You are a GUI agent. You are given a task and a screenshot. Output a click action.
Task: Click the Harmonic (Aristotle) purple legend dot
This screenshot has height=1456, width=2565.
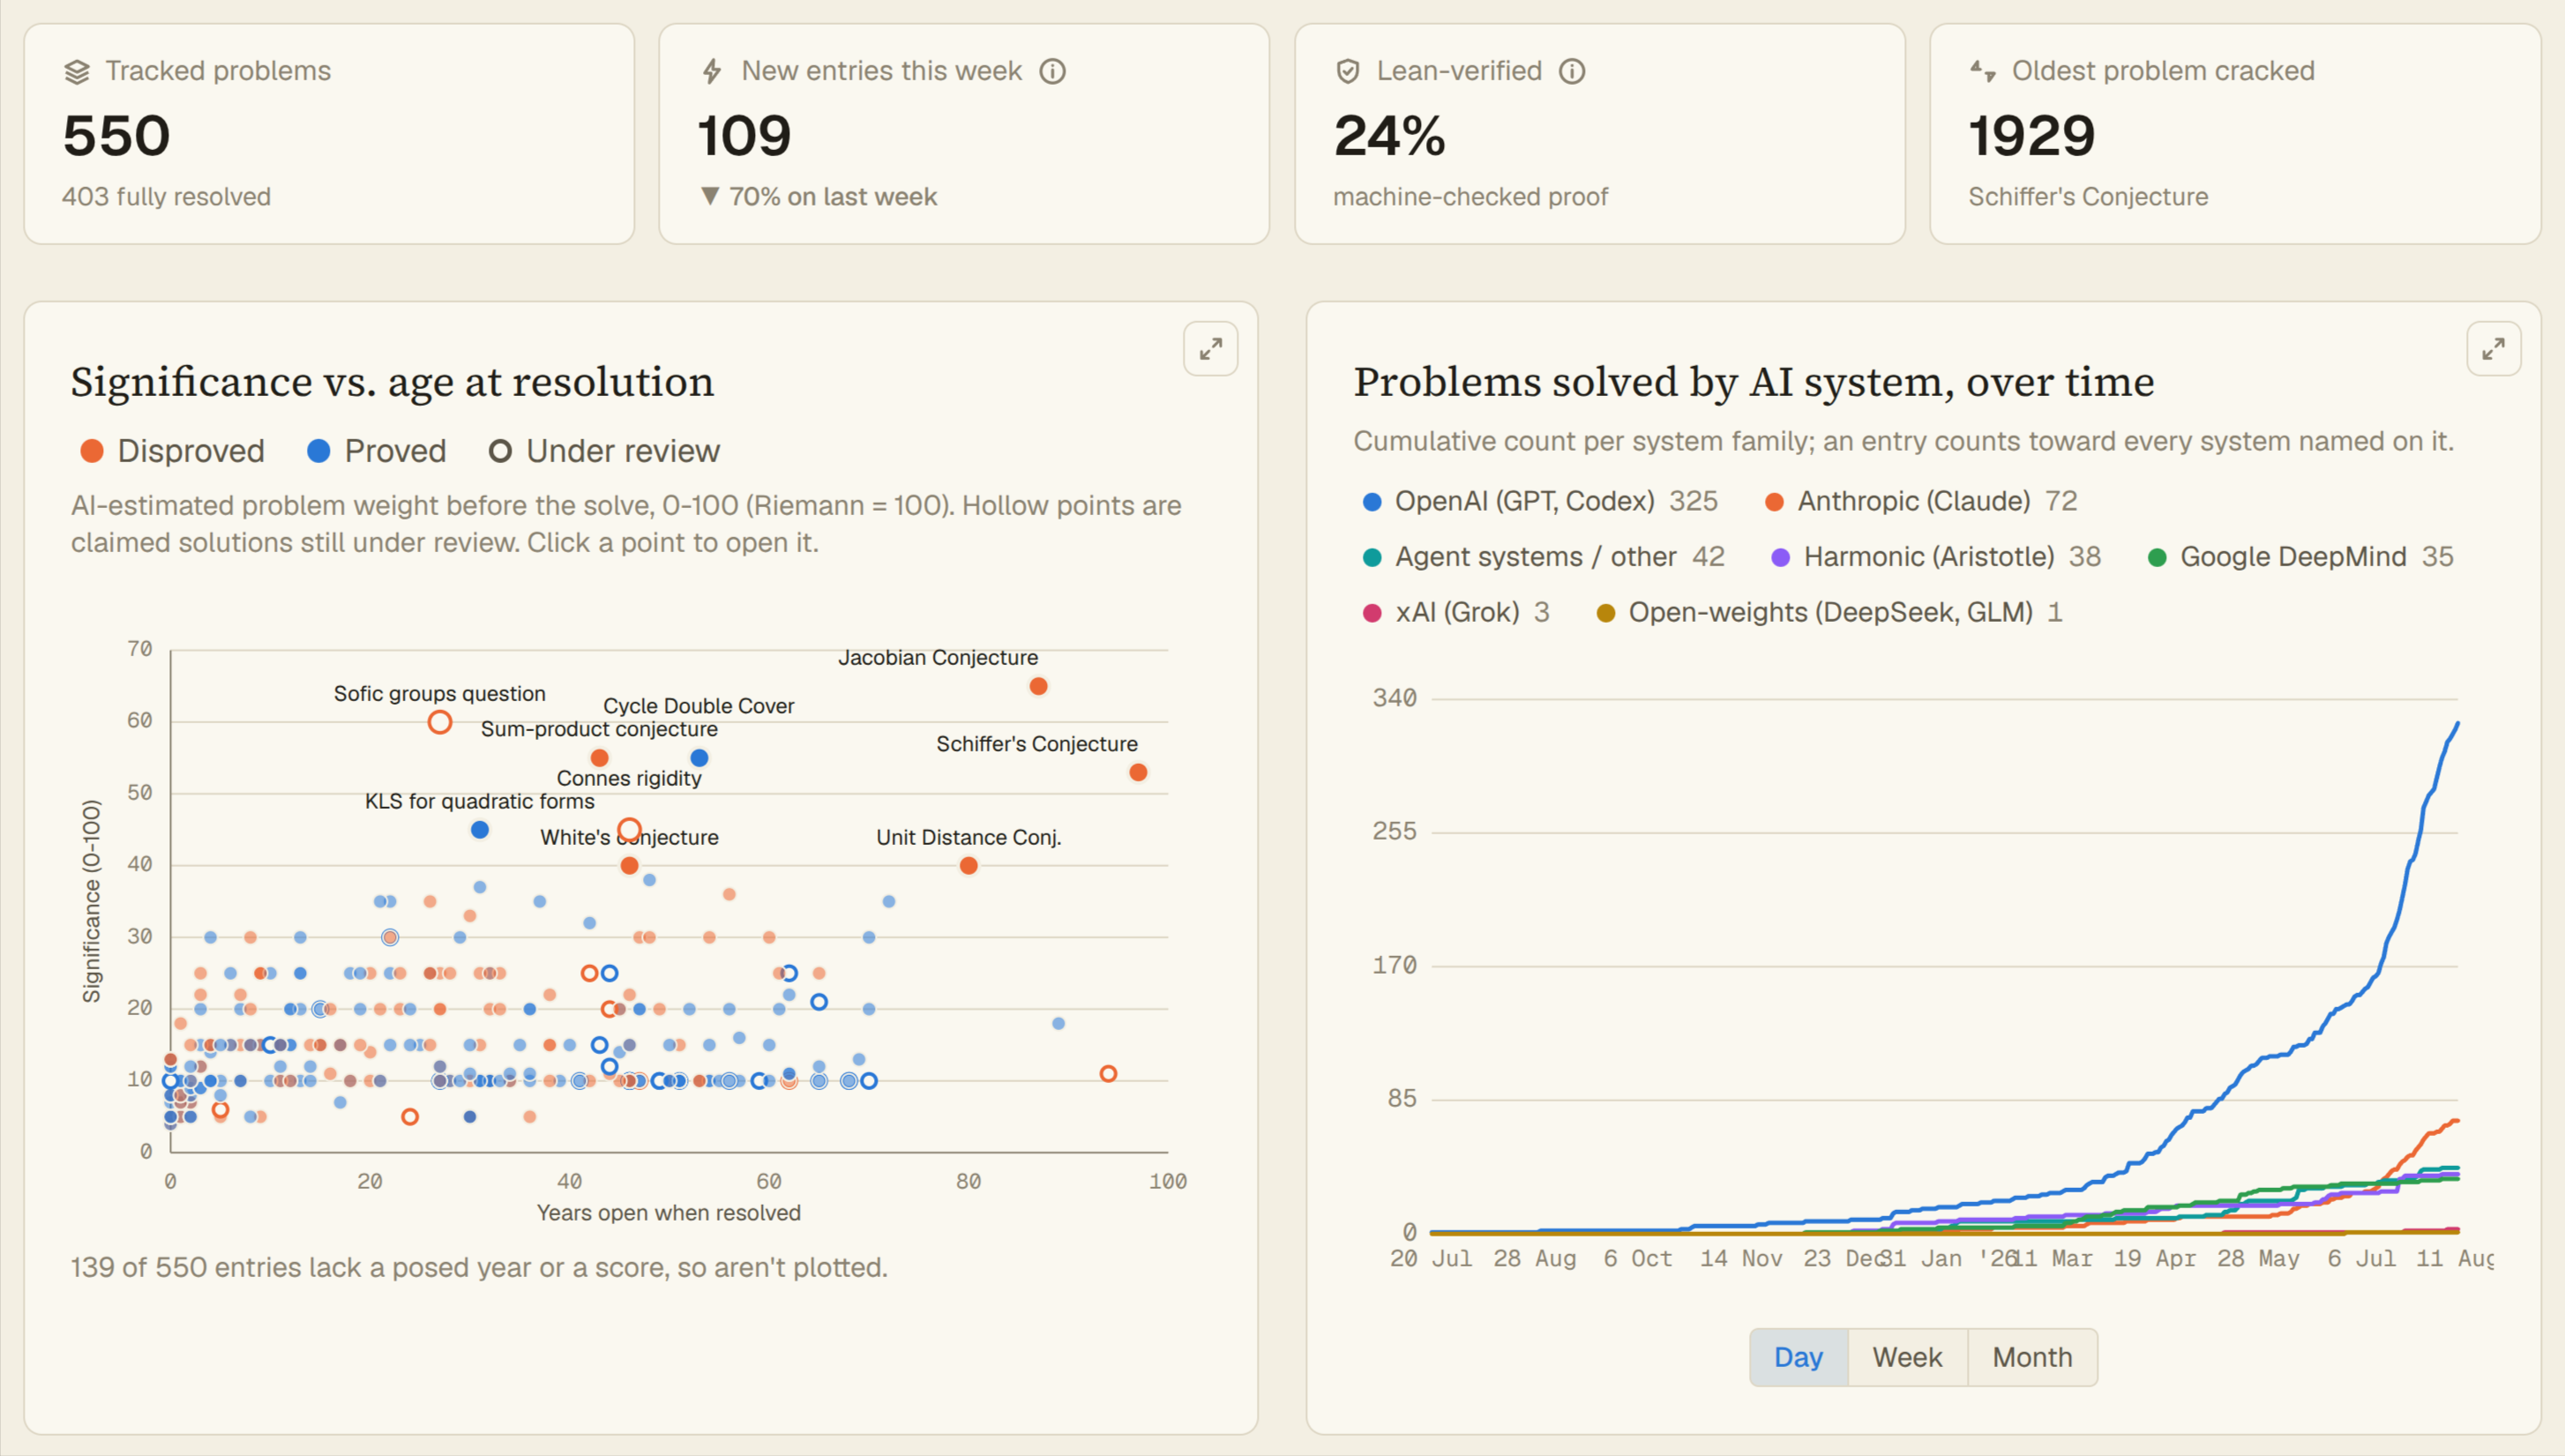click(x=1780, y=558)
